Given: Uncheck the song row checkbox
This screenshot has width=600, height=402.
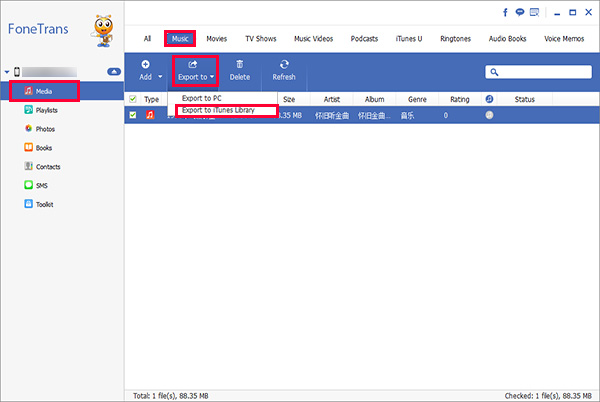Looking at the screenshot, I should point(133,115).
